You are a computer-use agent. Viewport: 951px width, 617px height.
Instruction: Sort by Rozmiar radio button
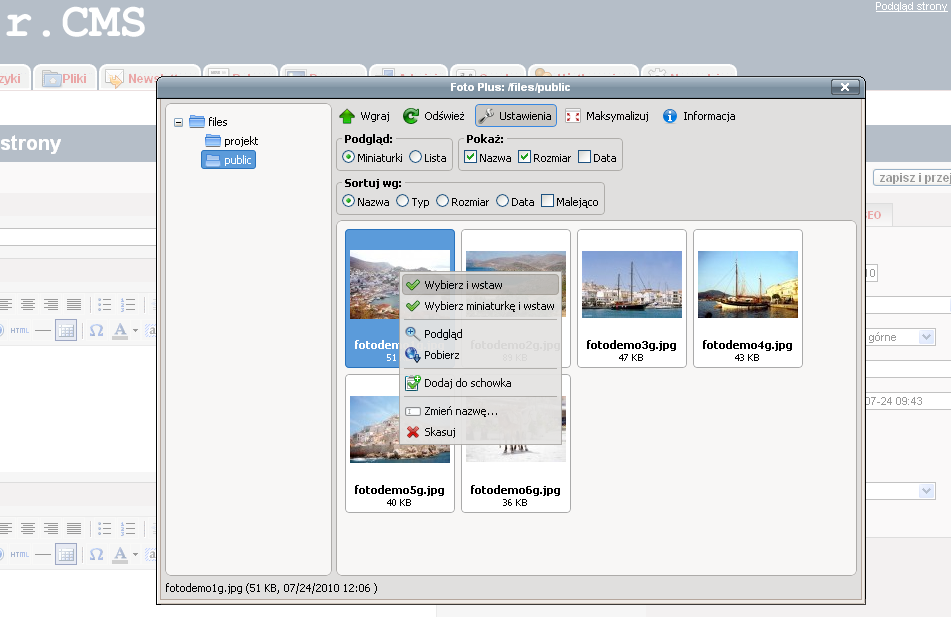(x=442, y=201)
